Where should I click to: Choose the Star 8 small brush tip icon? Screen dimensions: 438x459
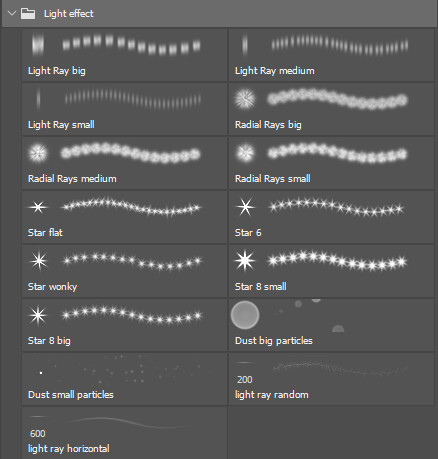click(x=245, y=260)
